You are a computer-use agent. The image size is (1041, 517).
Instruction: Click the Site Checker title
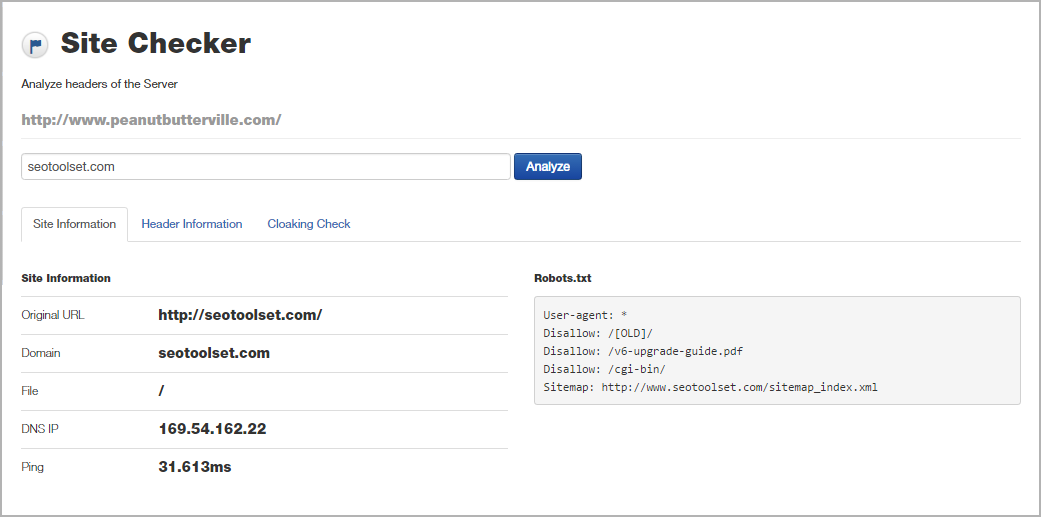pyautogui.click(x=156, y=43)
